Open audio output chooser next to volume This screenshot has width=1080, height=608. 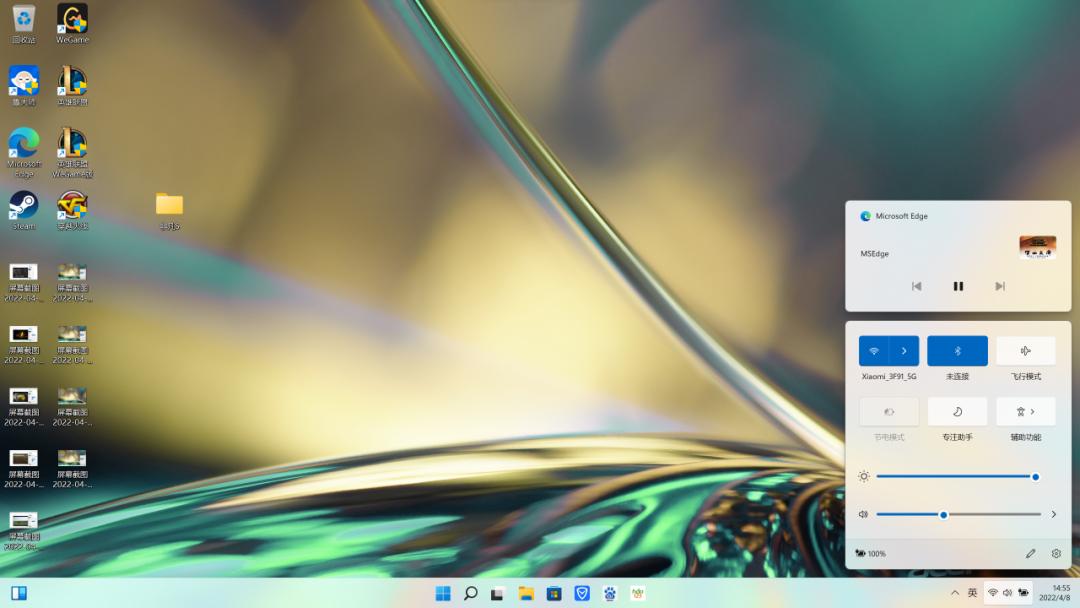pos(1053,514)
